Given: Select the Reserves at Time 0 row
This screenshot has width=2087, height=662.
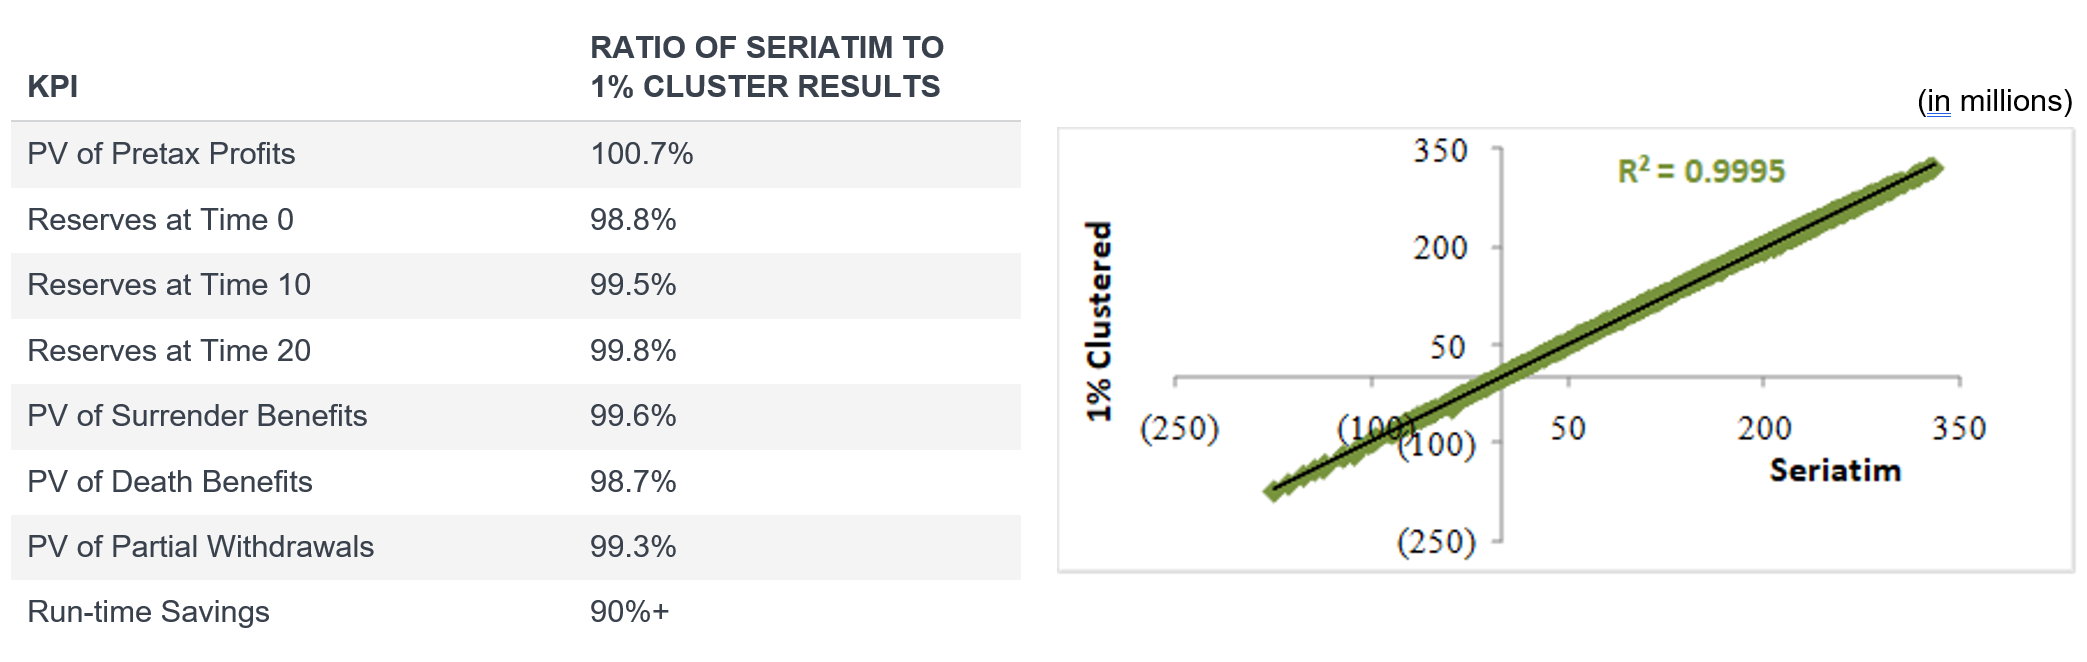Looking at the screenshot, I should coord(160,220).
